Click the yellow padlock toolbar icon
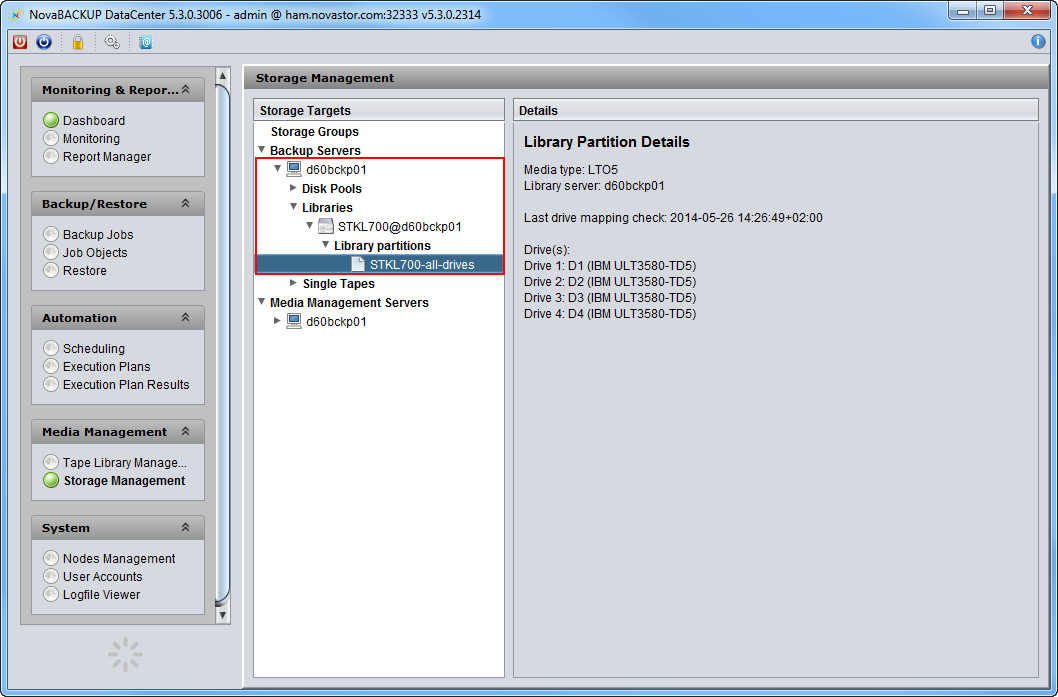The height and width of the screenshot is (697, 1058). (x=78, y=42)
